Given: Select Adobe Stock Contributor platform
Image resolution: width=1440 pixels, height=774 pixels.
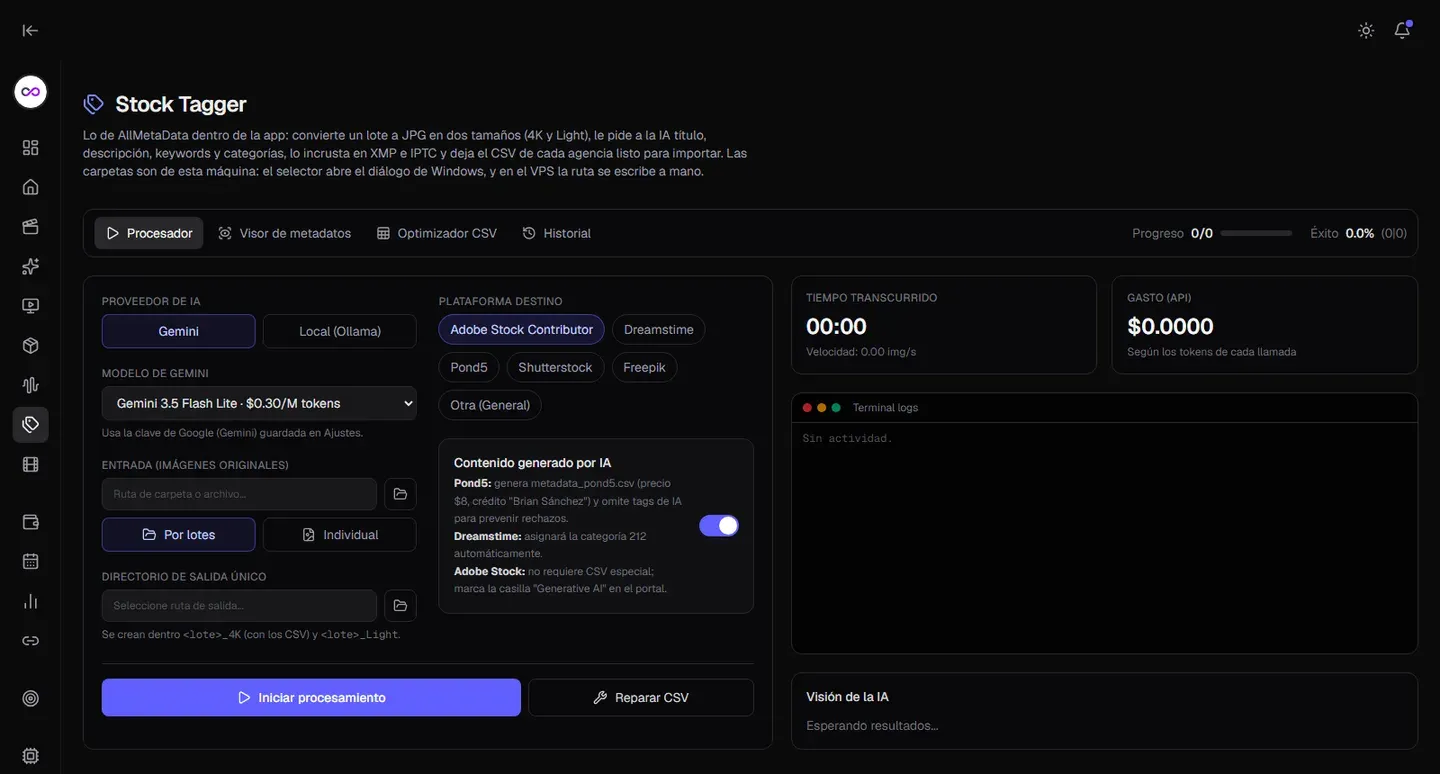Looking at the screenshot, I should (x=522, y=329).
